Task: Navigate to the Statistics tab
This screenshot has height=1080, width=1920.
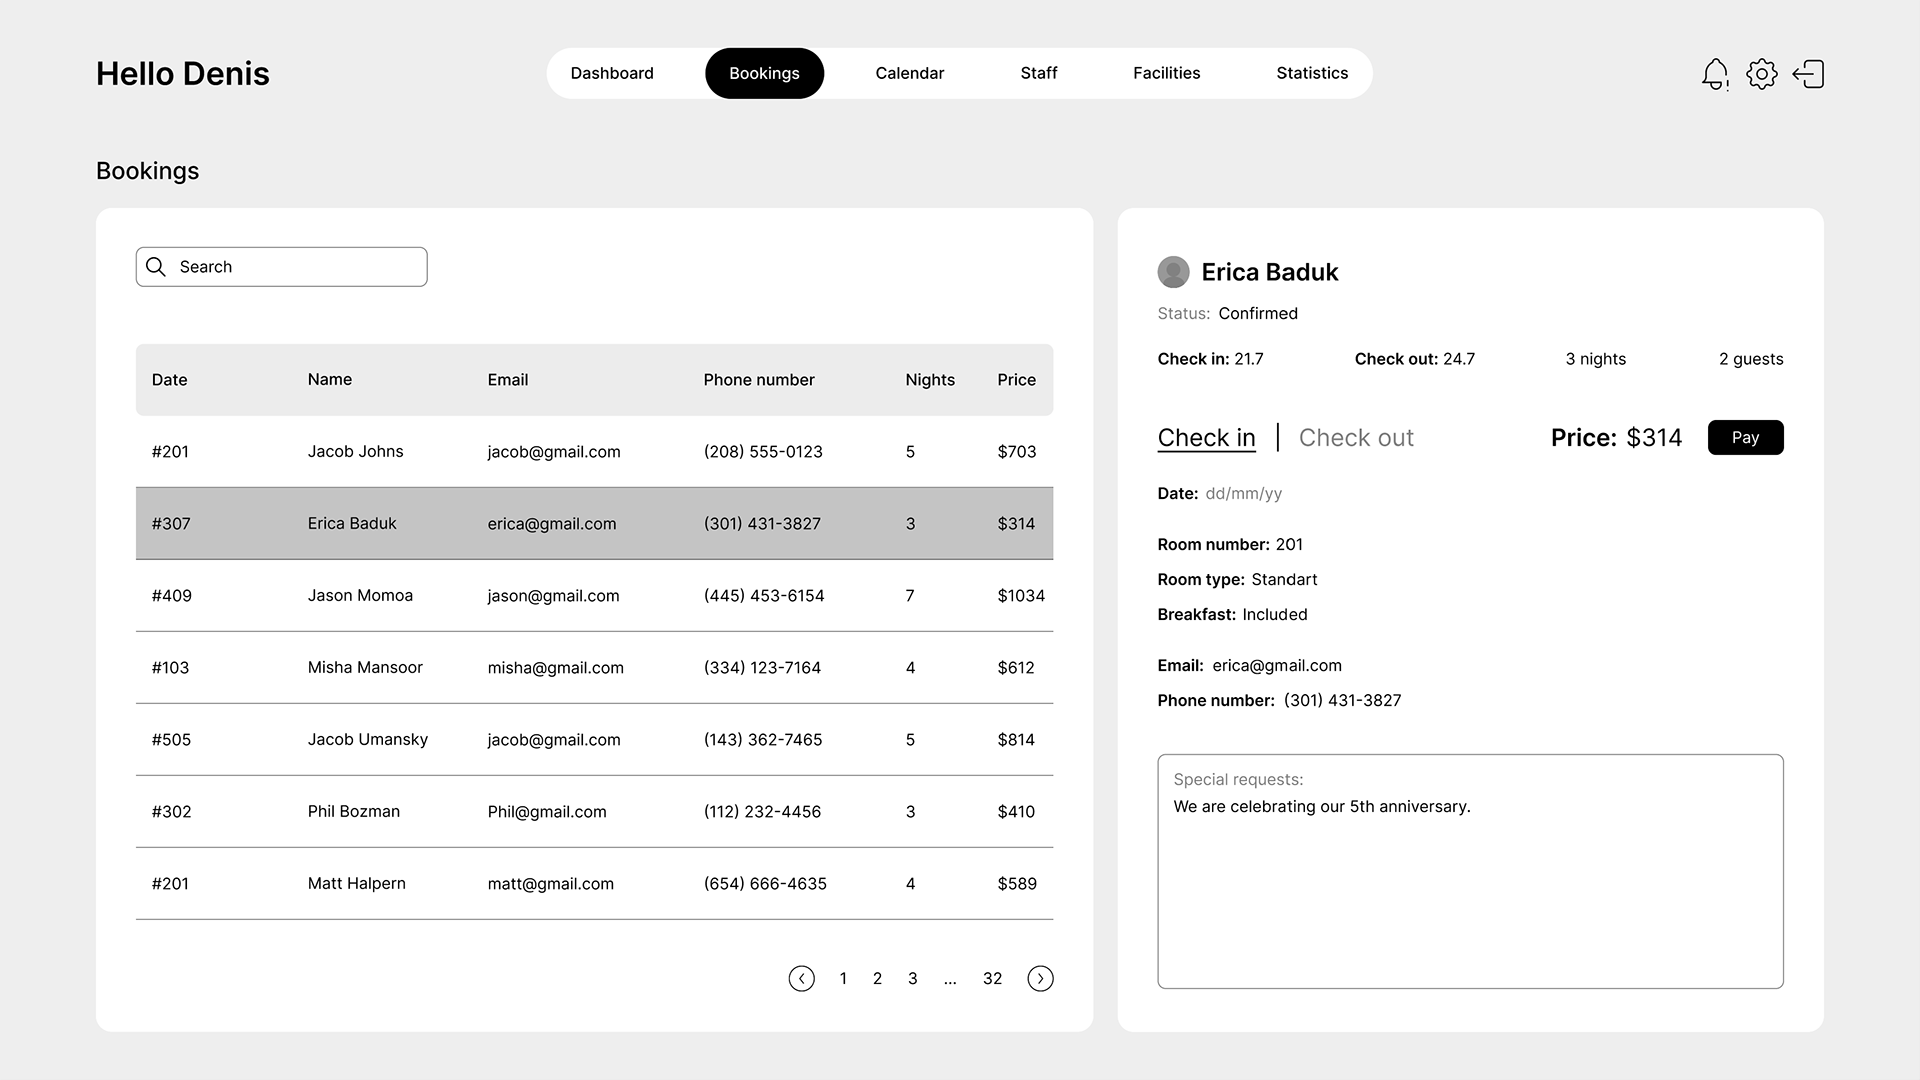Action: (x=1312, y=73)
